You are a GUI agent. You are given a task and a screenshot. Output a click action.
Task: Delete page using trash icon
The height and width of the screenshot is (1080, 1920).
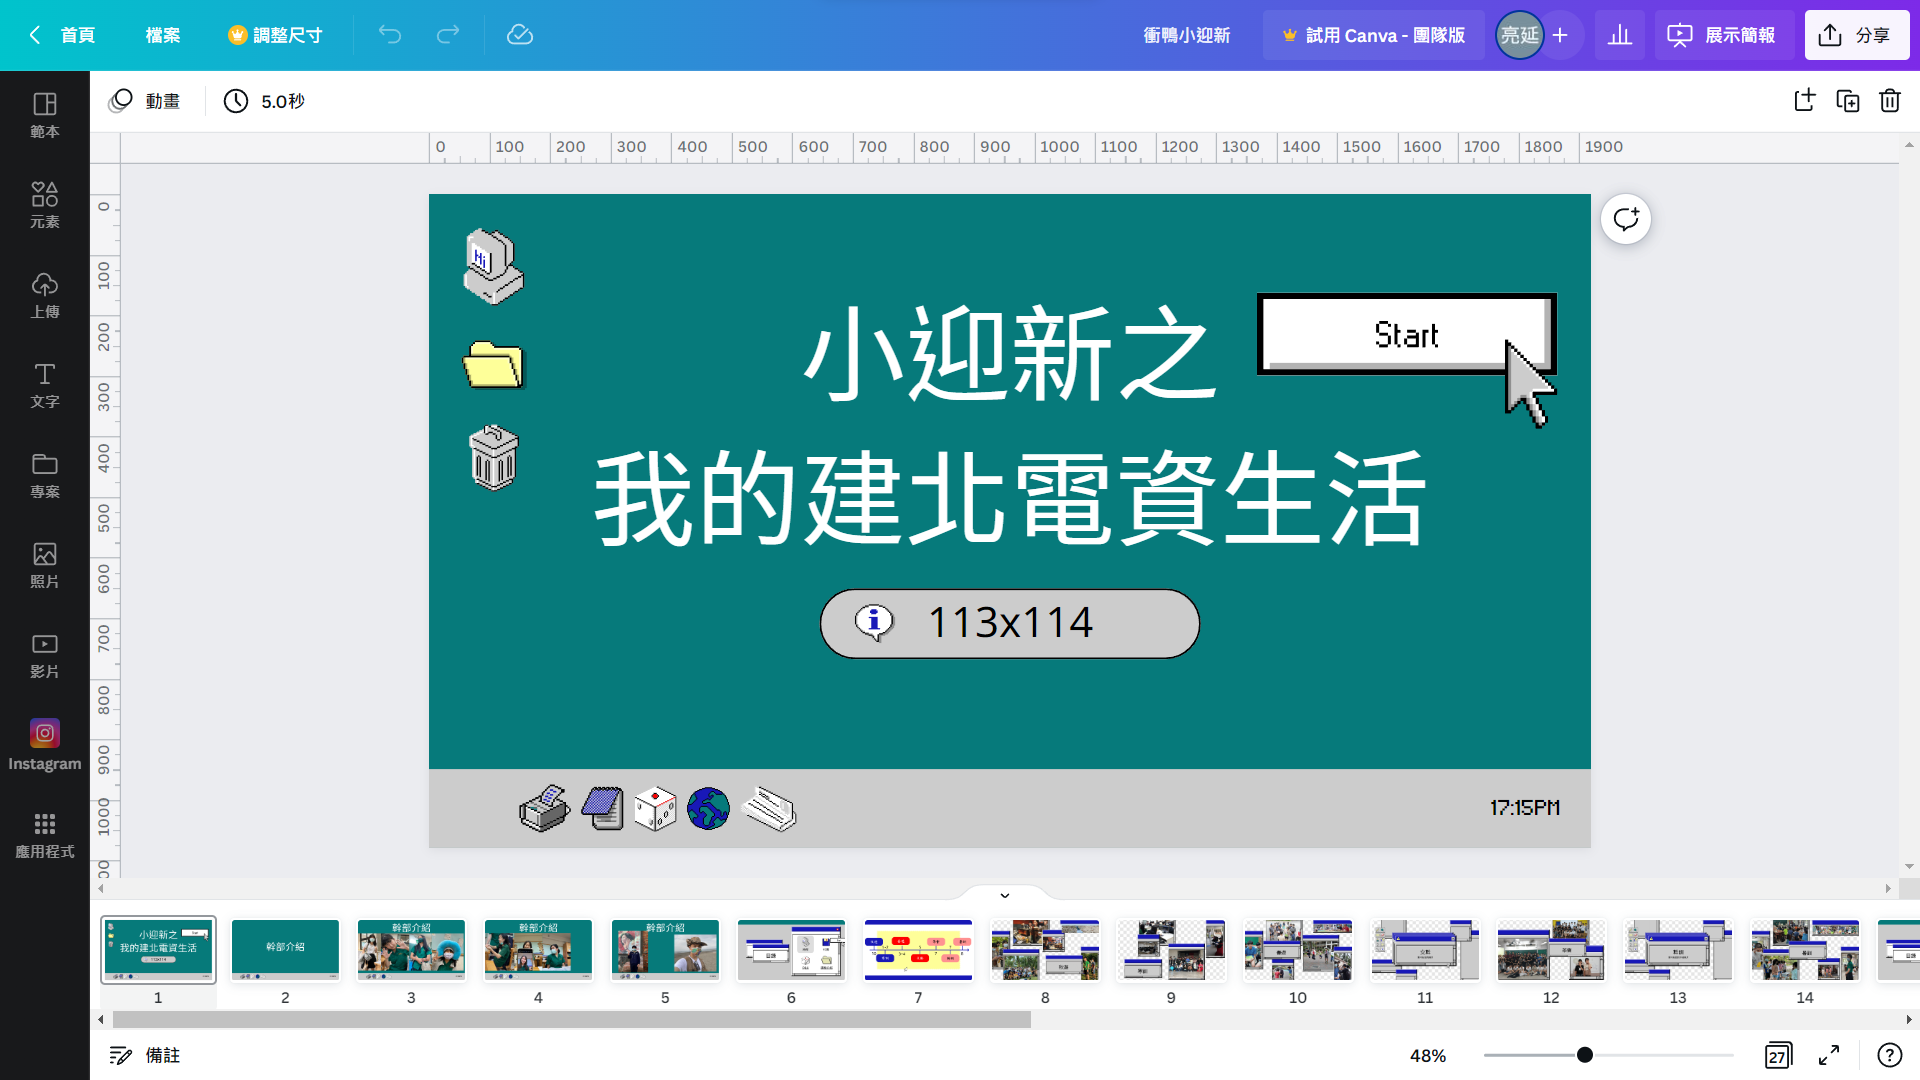tap(1889, 101)
